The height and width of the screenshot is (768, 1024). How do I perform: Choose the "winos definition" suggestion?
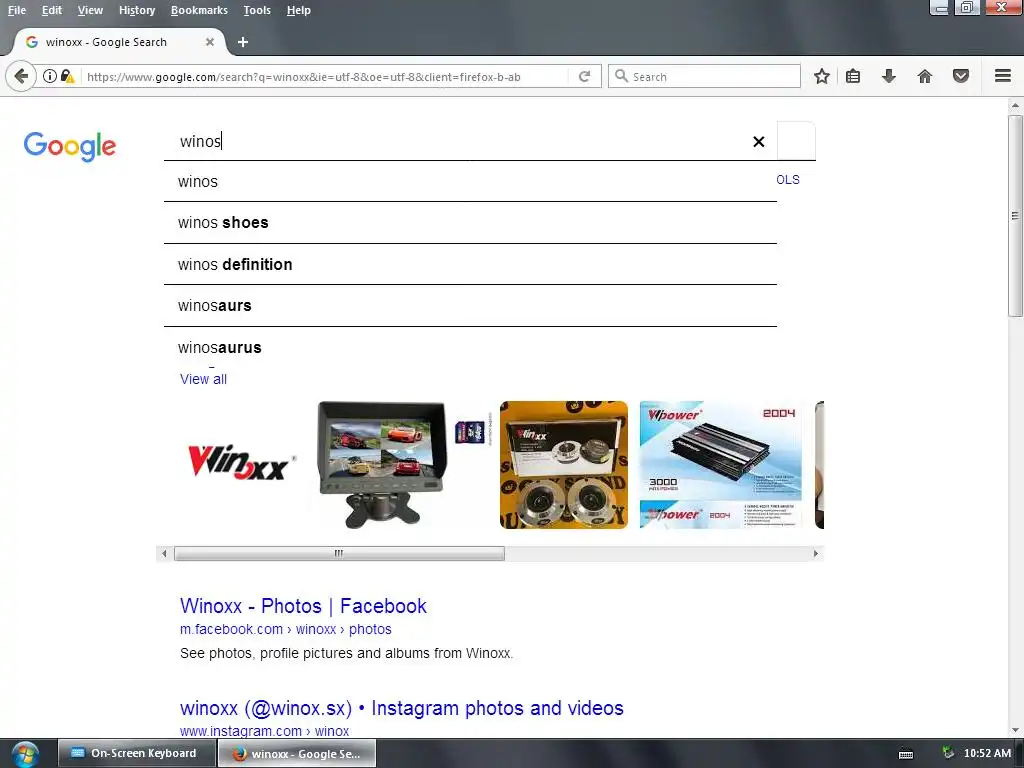pos(470,264)
